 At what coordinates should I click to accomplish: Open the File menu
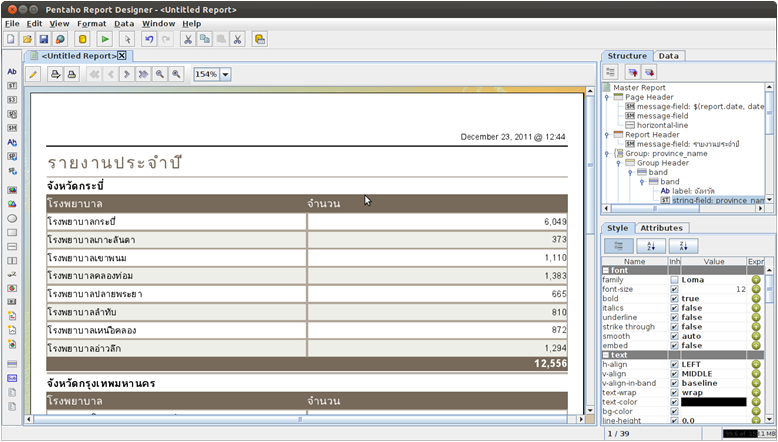[12, 23]
